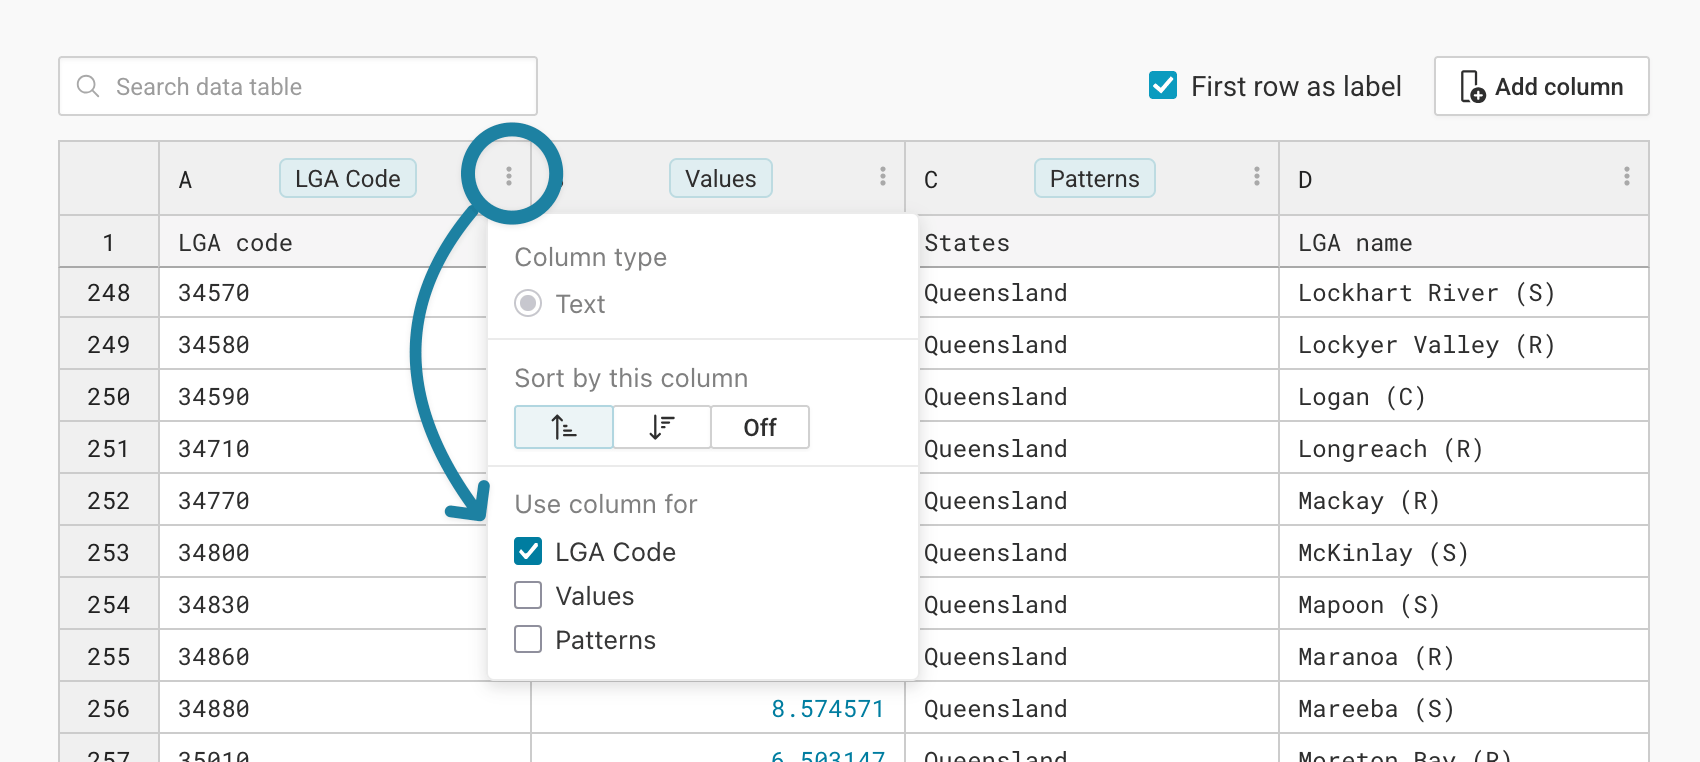Click the Add column file icon
This screenshot has width=1700, height=762.
pos(1472,87)
